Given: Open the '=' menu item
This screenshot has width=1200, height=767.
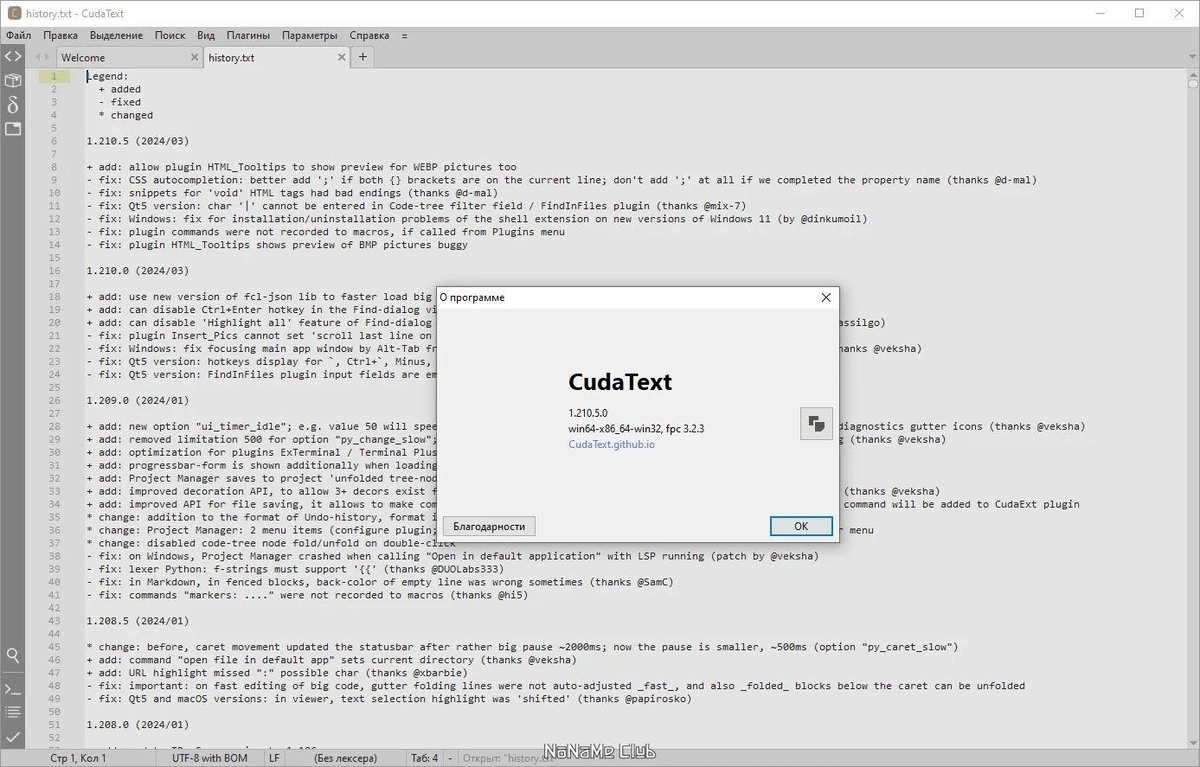Looking at the screenshot, I should click(x=405, y=35).
